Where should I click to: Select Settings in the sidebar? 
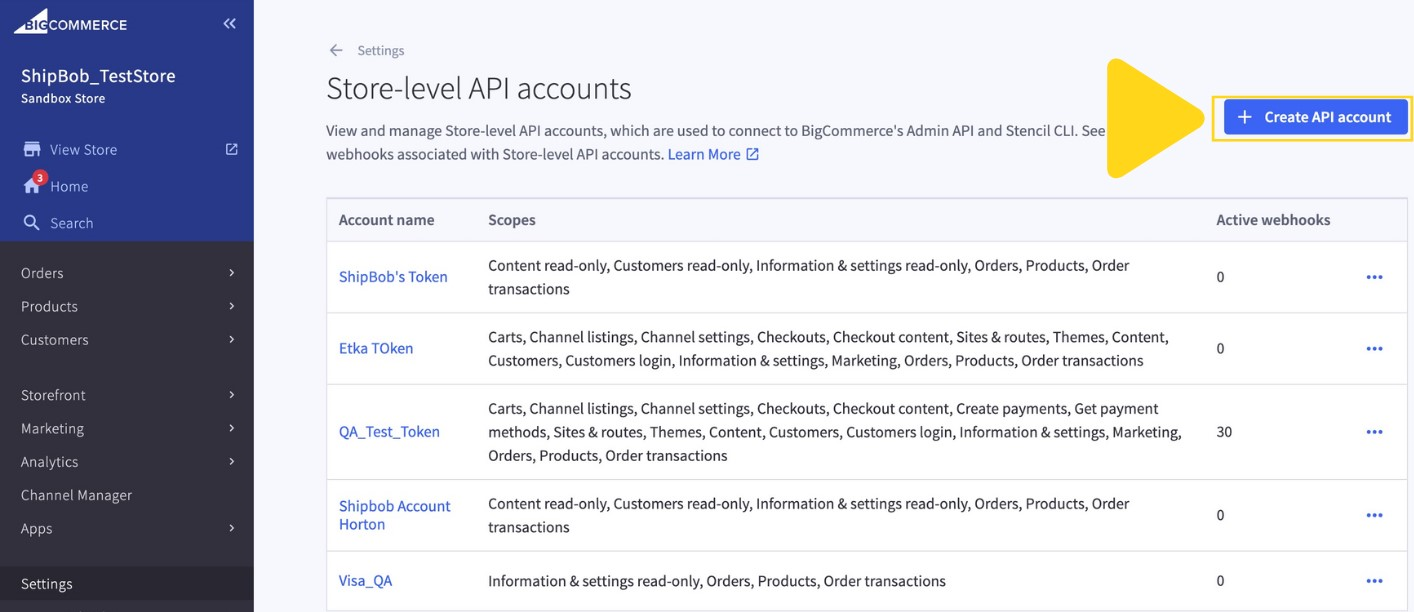click(47, 583)
